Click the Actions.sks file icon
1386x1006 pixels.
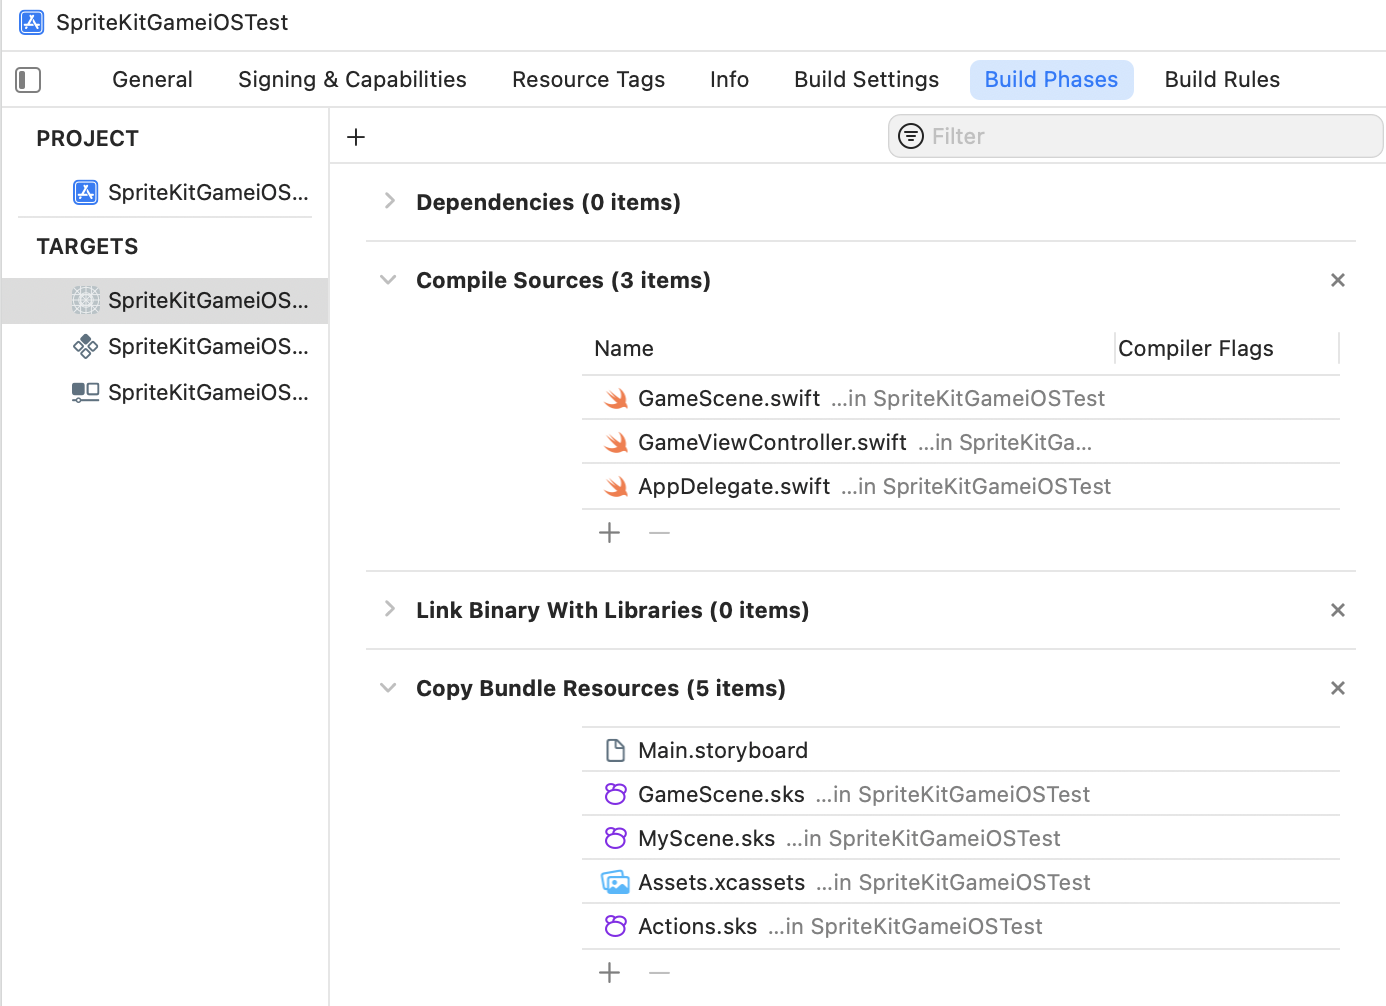tap(616, 926)
